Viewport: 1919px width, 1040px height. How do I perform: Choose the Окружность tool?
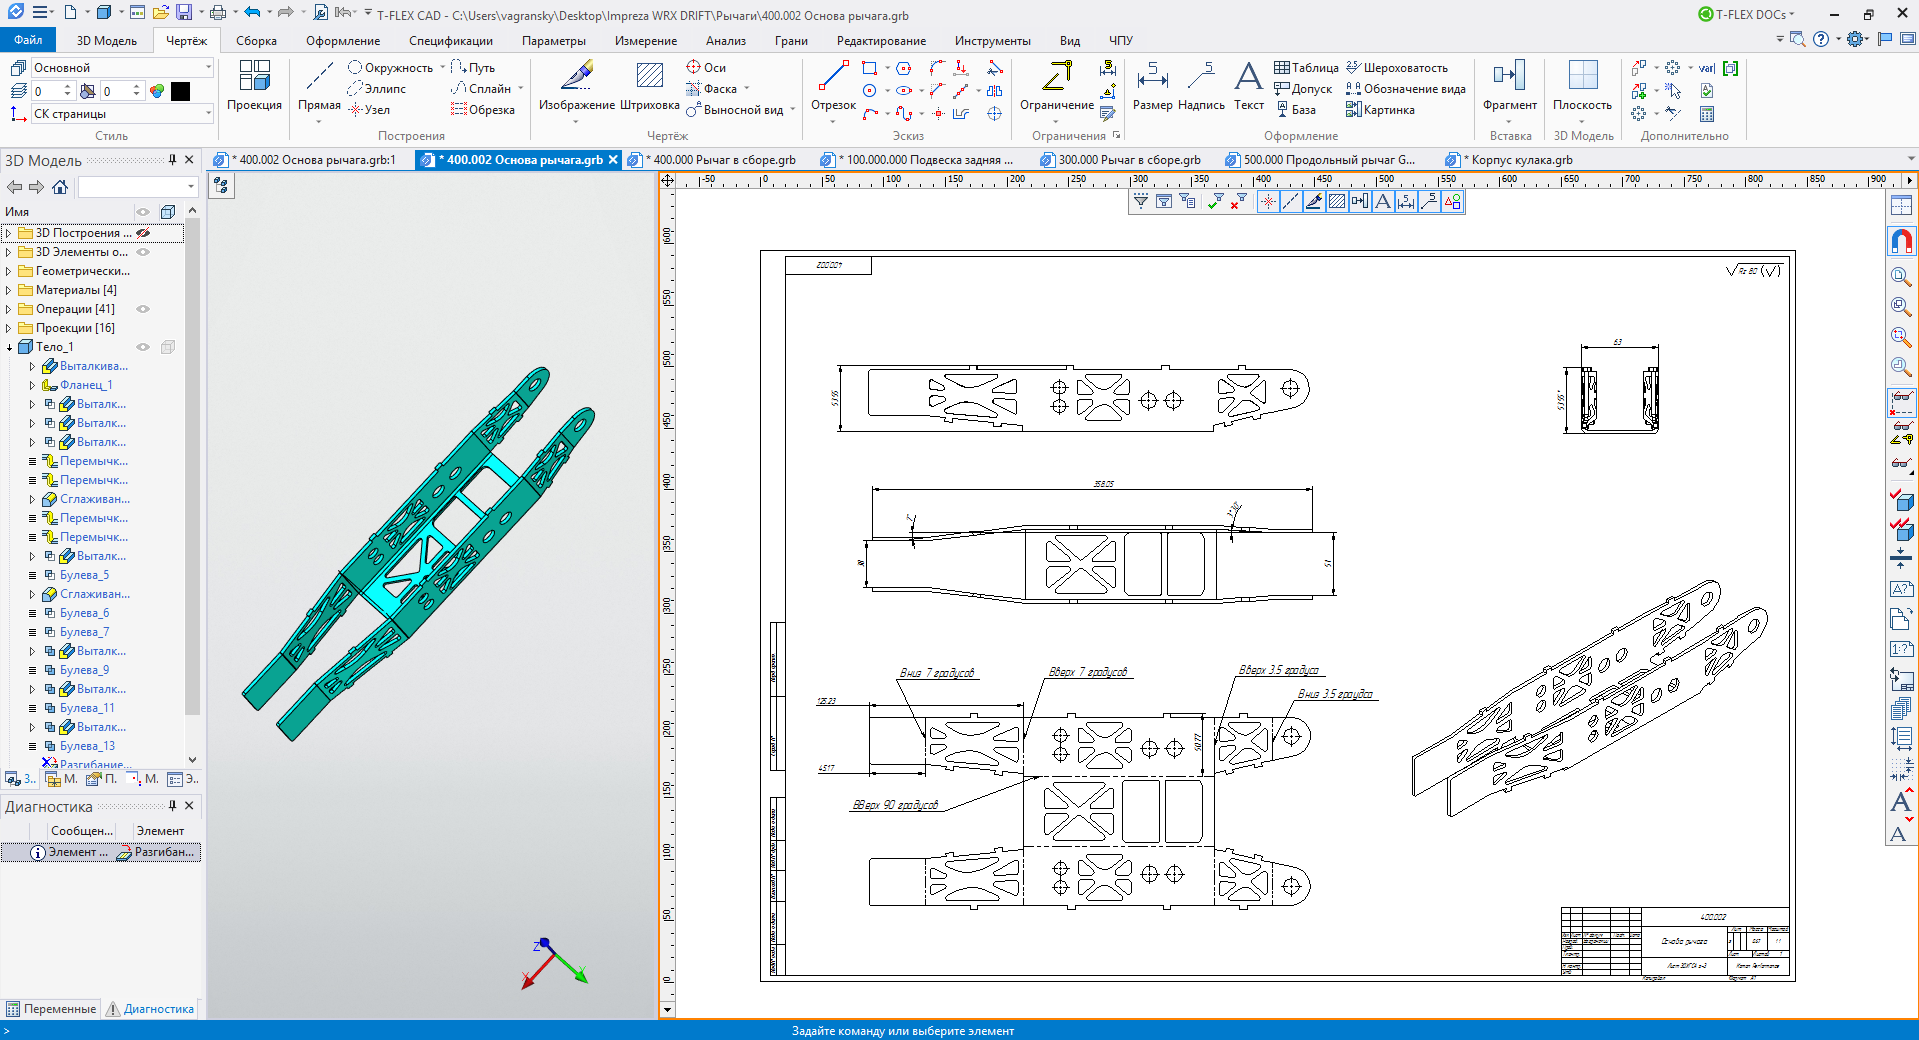coord(391,67)
